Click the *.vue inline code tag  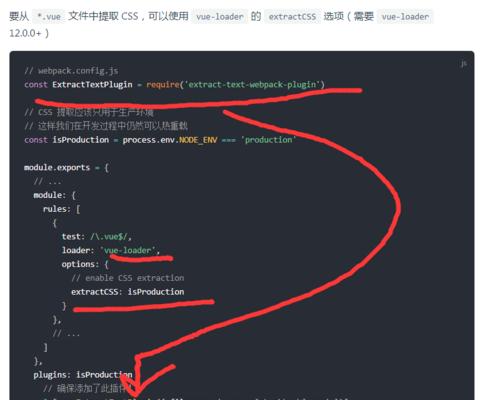click(49, 16)
